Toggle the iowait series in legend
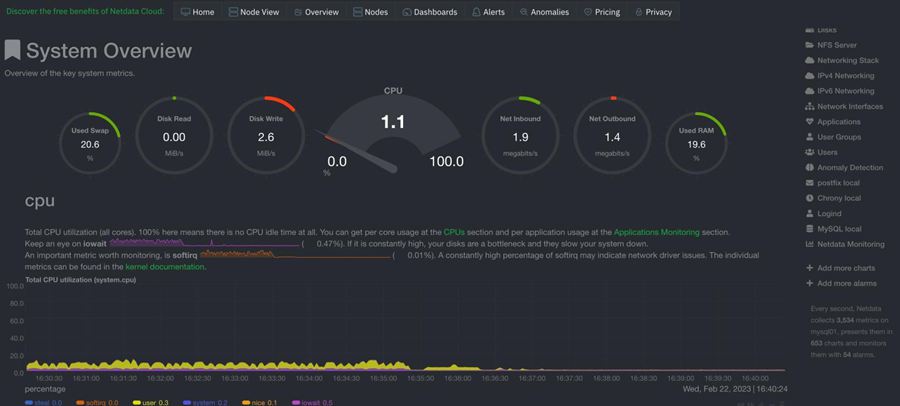 pos(307,402)
